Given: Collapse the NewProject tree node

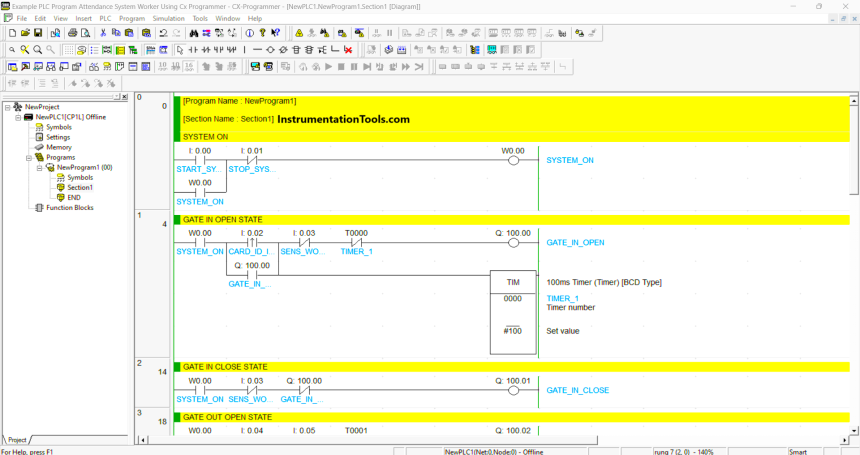Looking at the screenshot, I should coord(8,107).
